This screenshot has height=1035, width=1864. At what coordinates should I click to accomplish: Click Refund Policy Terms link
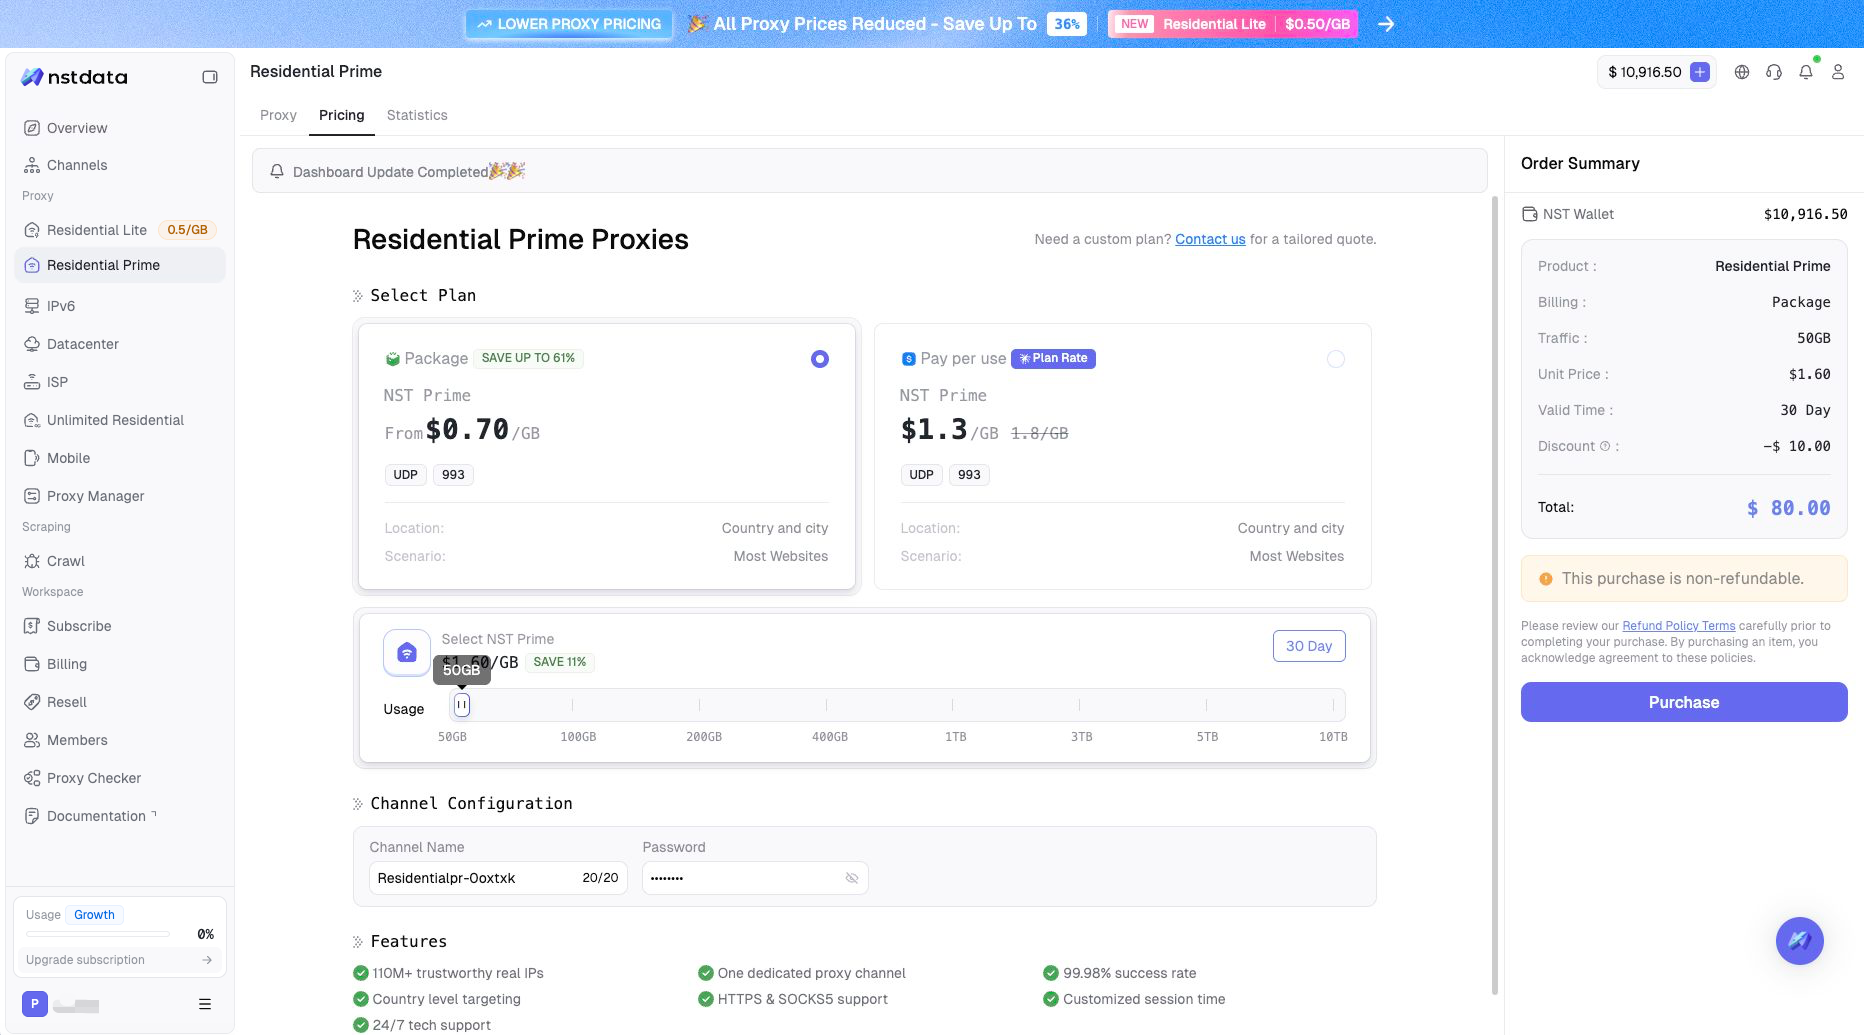tap(1679, 626)
